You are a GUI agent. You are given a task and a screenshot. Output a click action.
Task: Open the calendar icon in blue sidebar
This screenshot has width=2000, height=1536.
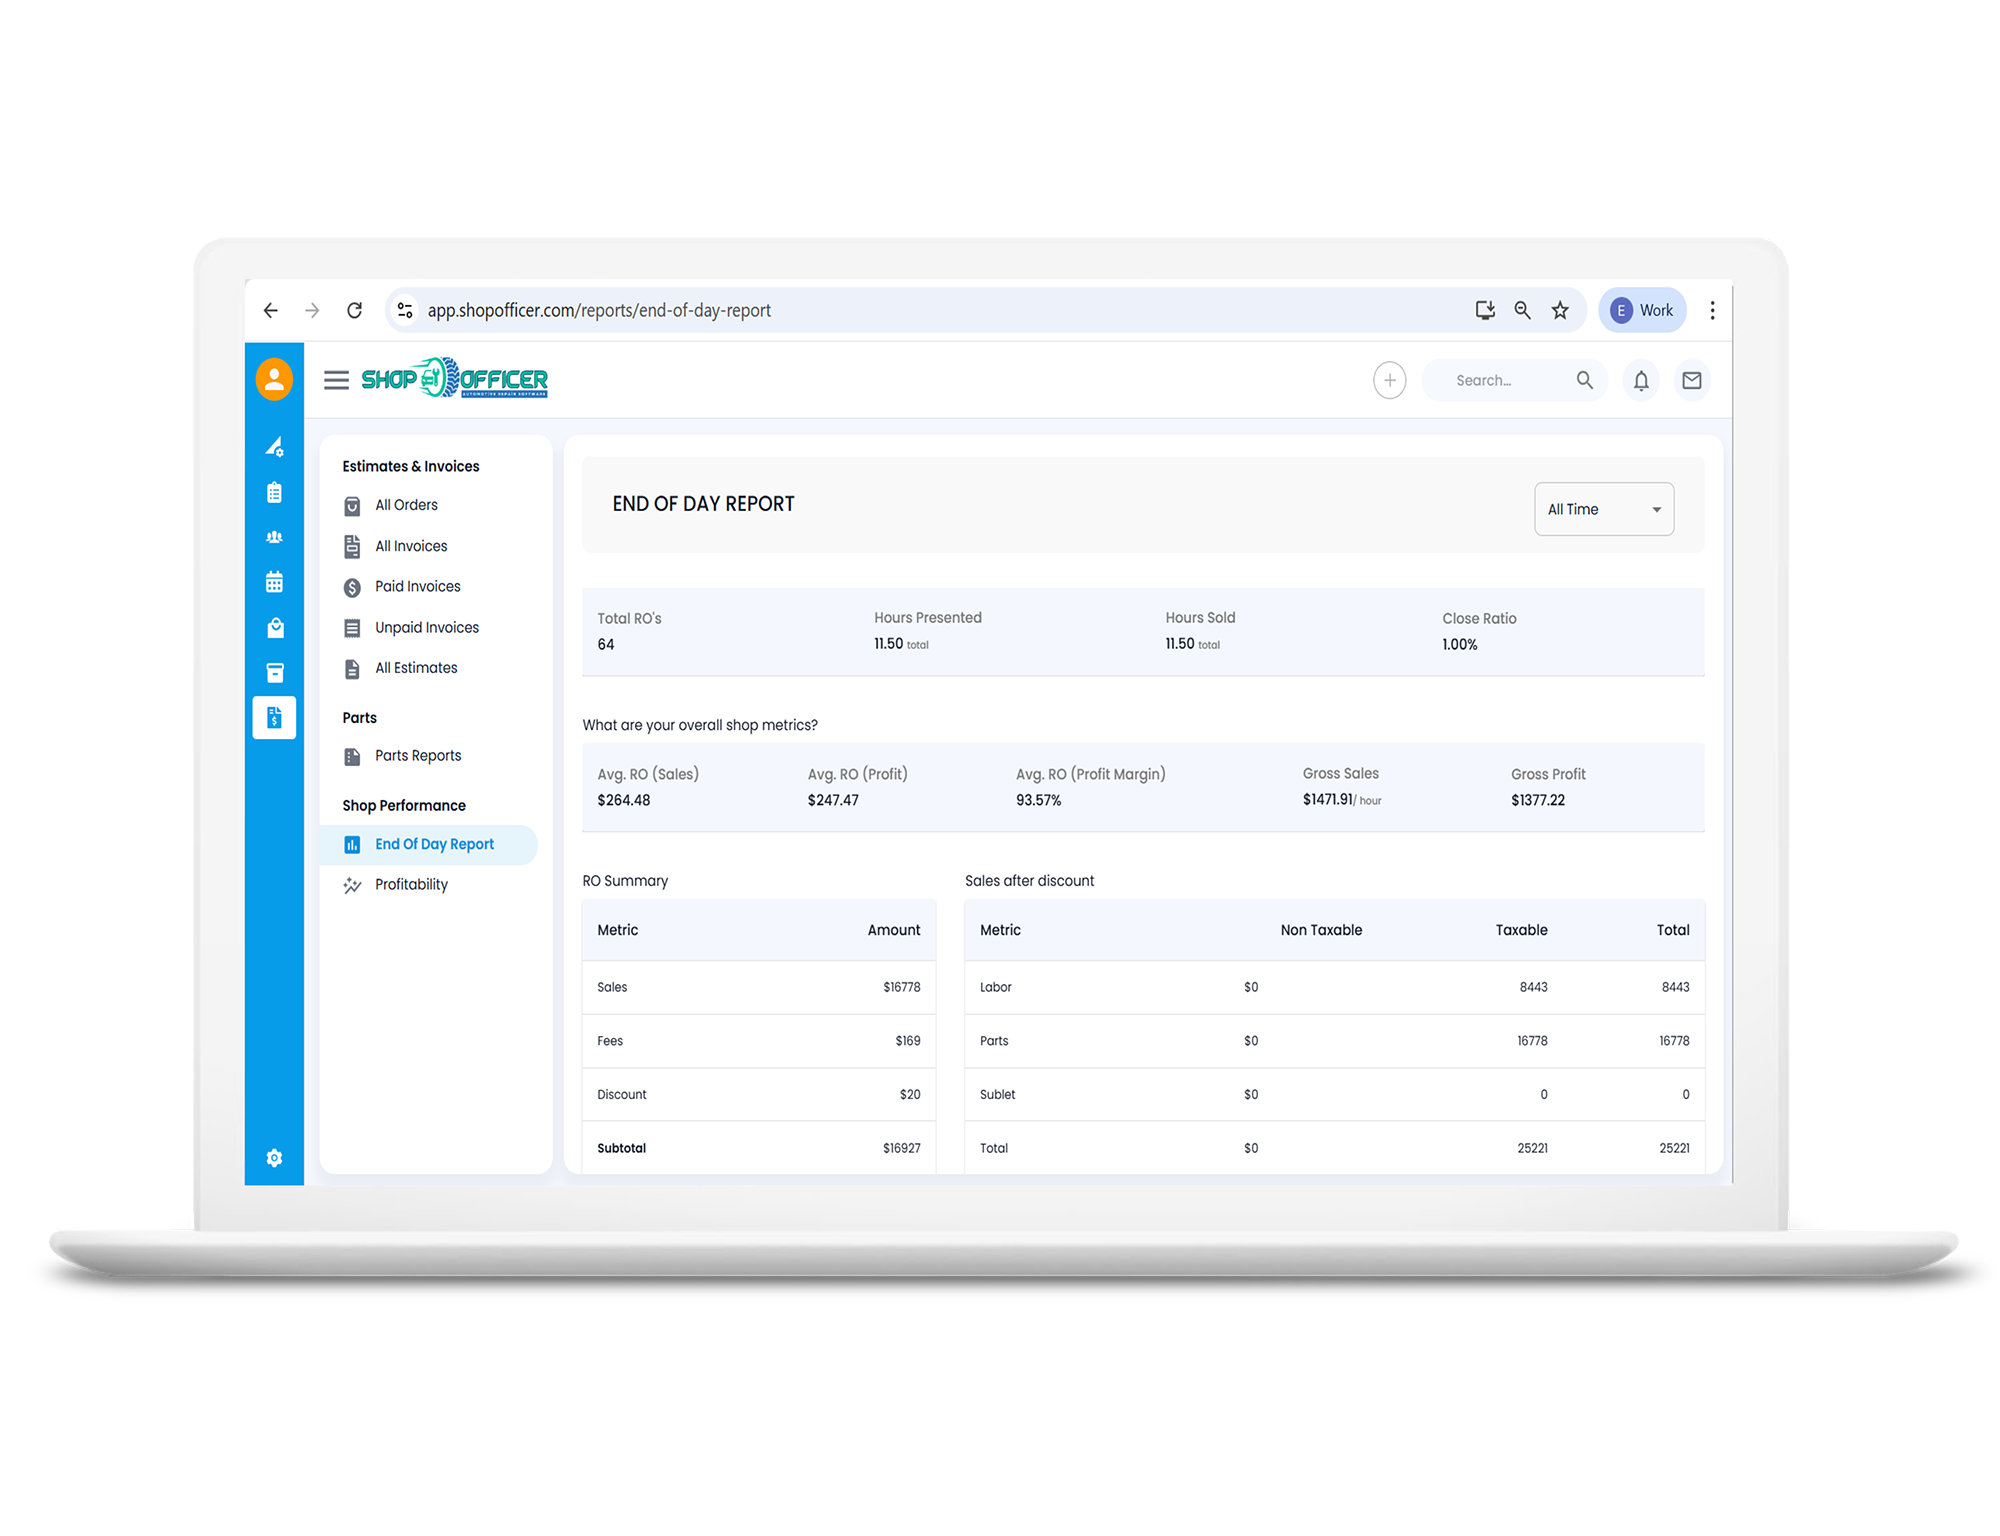[274, 582]
